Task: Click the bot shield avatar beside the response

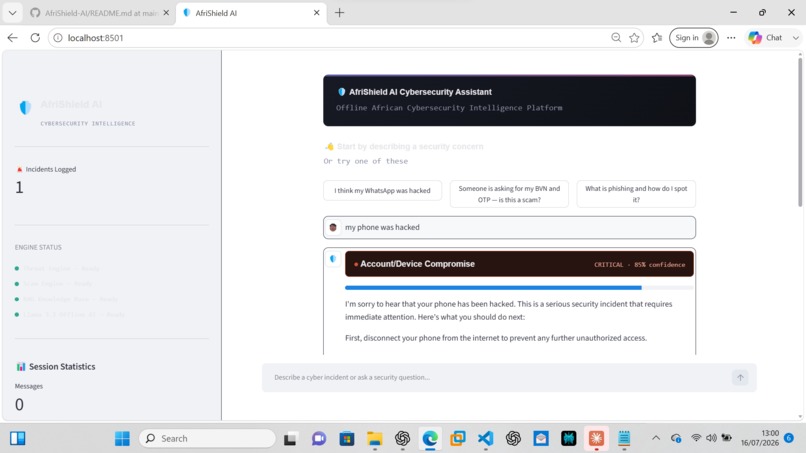Action: pyautogui.click(x=333, y=259)
